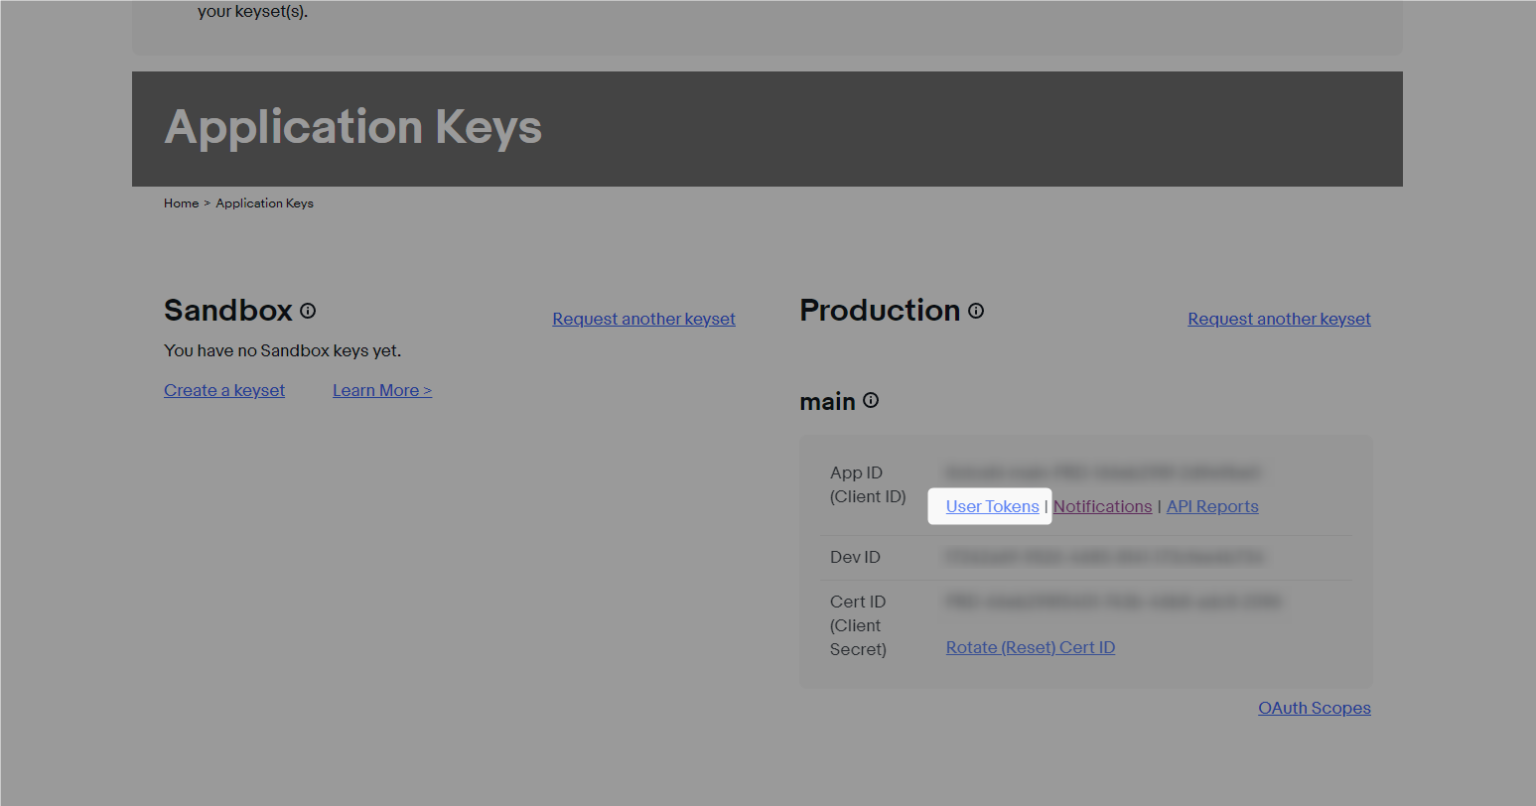The image size is (1536, 806).
Task: Click the blurred Cert ID value
Action: point(1113,601)
